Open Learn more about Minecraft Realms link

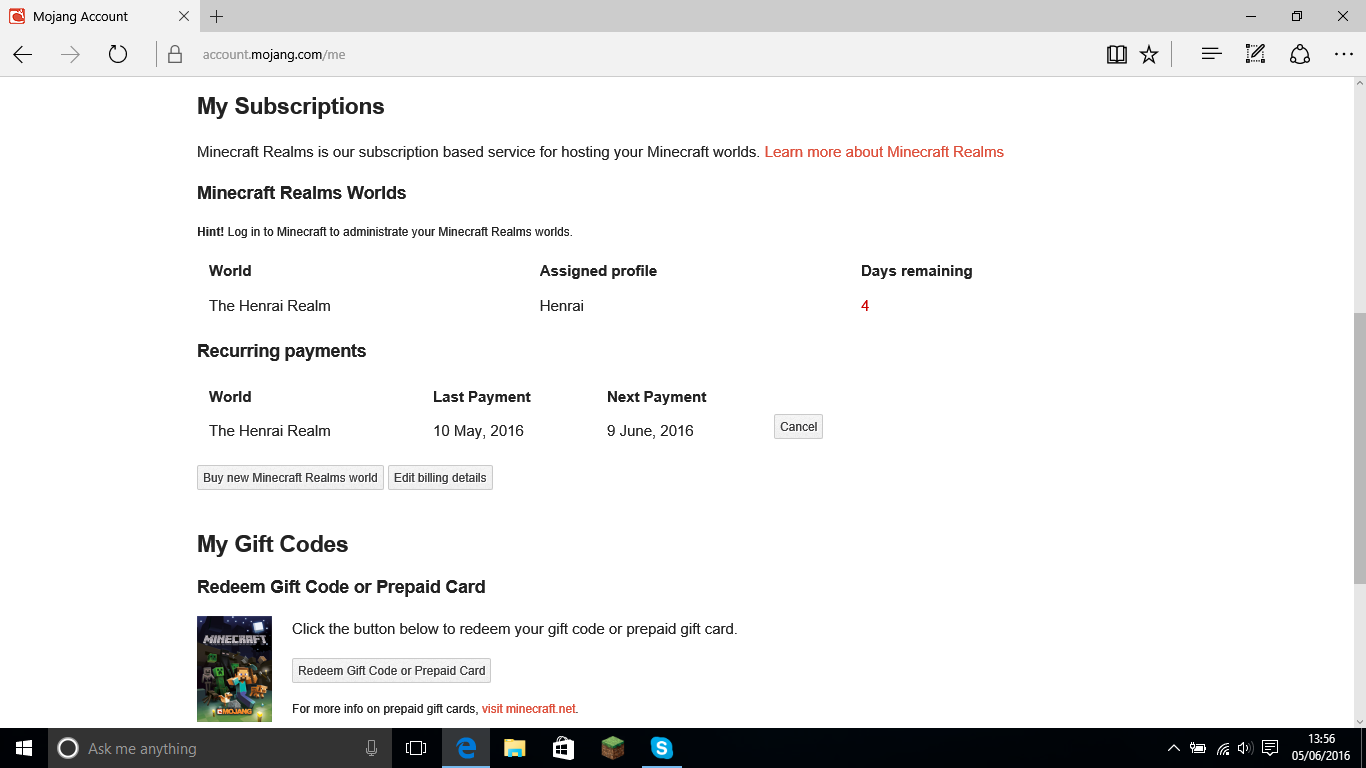tap(884, 152)
